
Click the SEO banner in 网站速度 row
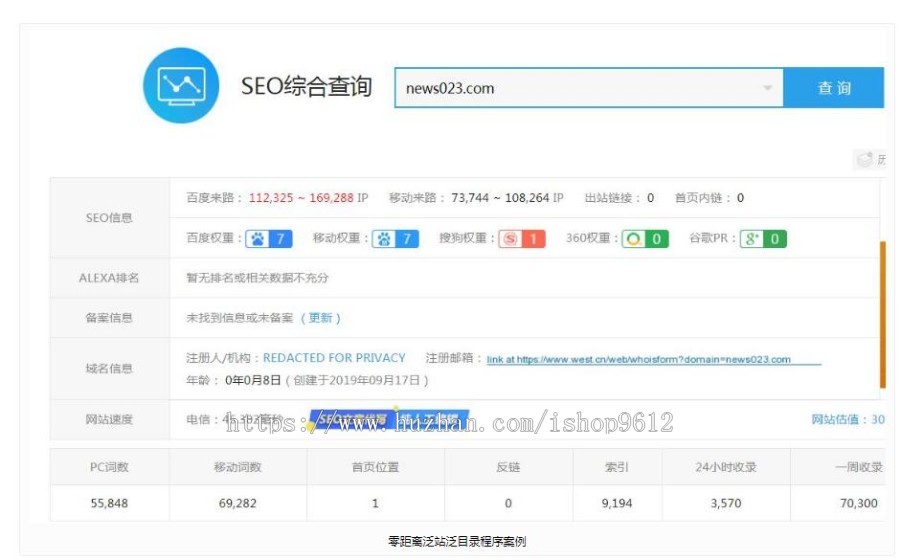[x=389, y=419]
